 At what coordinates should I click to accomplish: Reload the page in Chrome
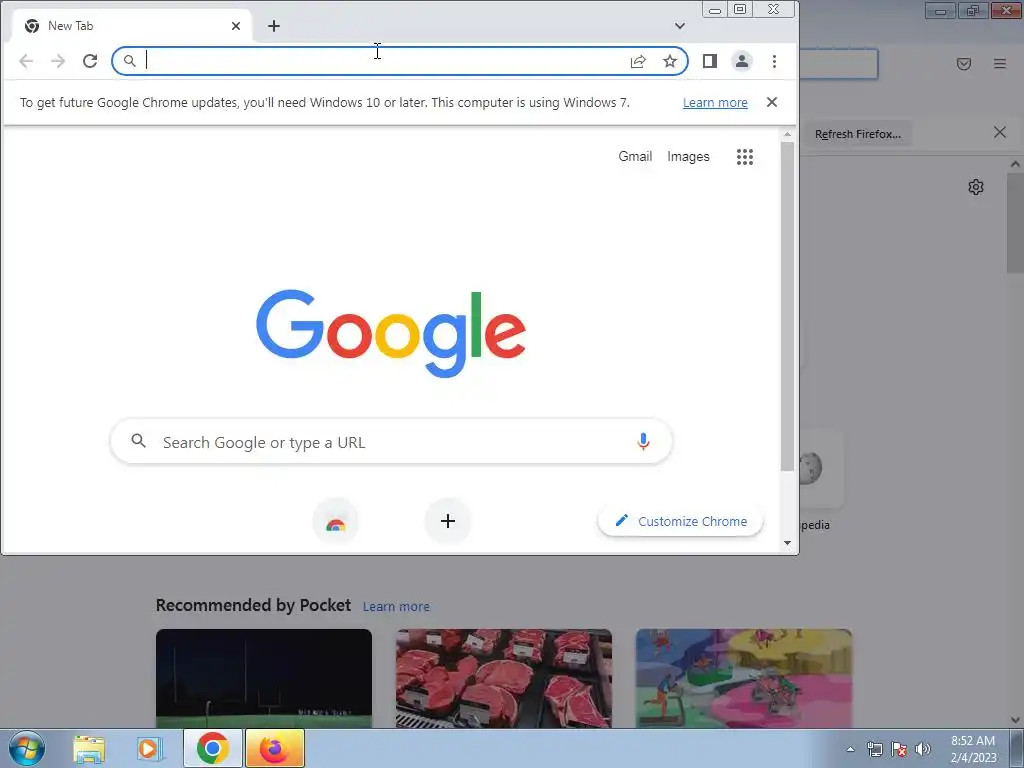click(90, 61)
